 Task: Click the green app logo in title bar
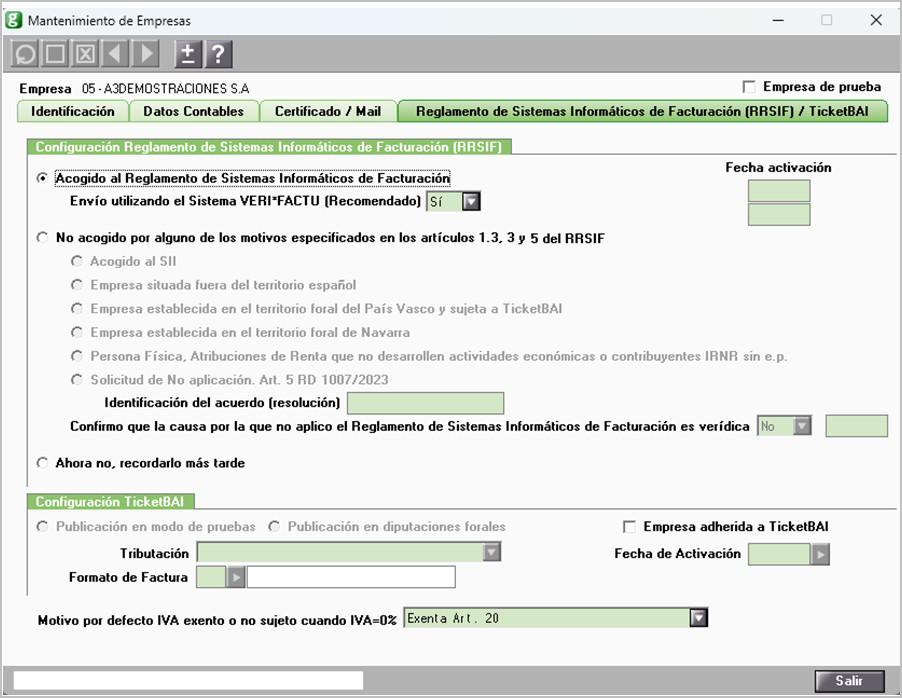[14, 20]
